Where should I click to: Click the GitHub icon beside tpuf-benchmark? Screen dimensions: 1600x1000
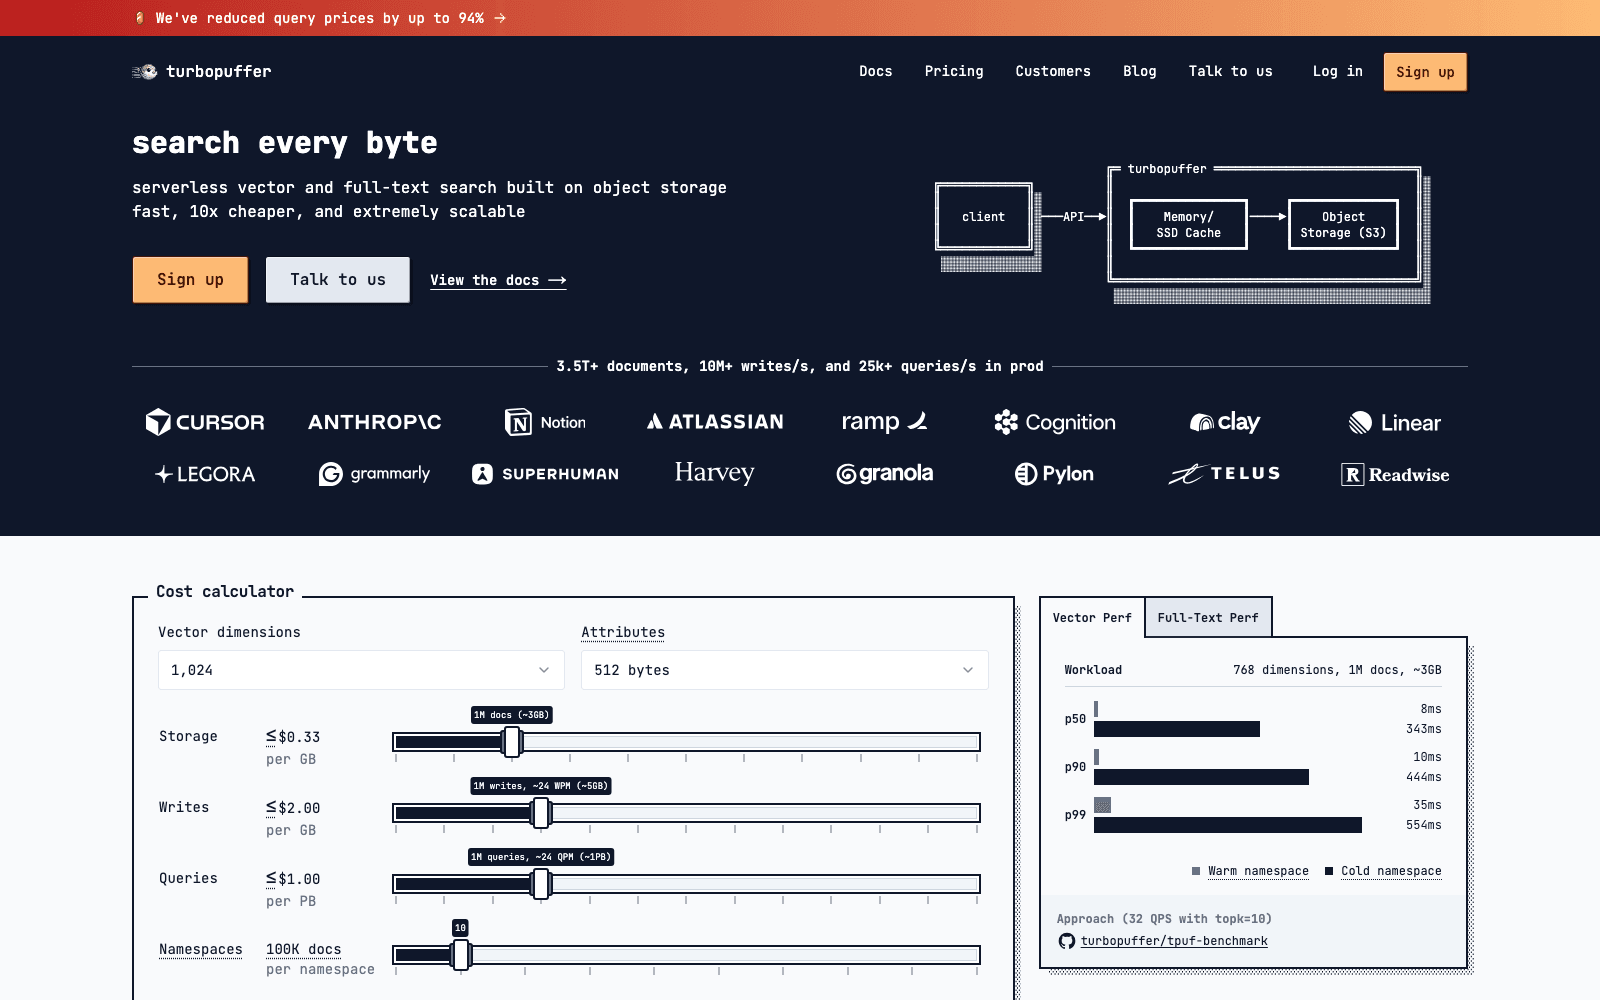point(1066,941)
